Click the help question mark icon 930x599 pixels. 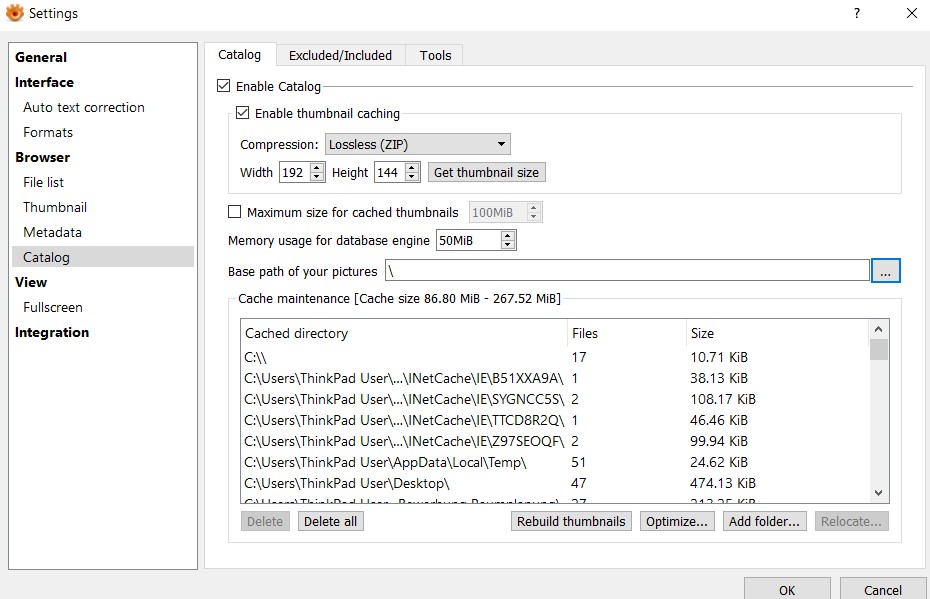pyautogui.click(x=856, y=13)
